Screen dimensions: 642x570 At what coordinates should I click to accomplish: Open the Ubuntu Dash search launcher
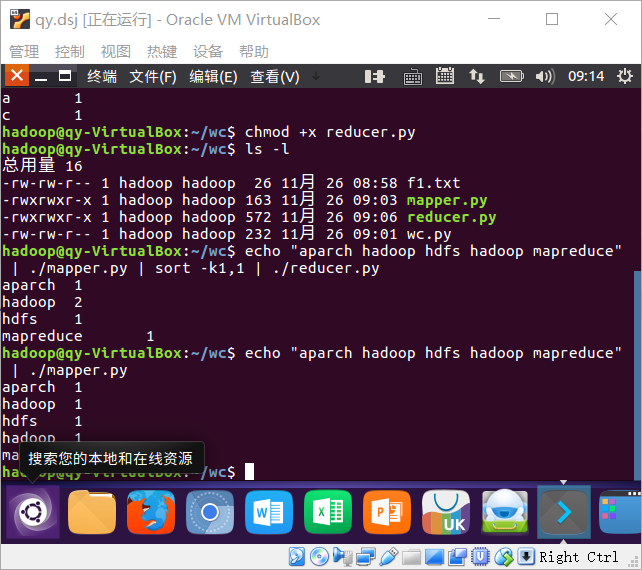click(x=33, y=512)
